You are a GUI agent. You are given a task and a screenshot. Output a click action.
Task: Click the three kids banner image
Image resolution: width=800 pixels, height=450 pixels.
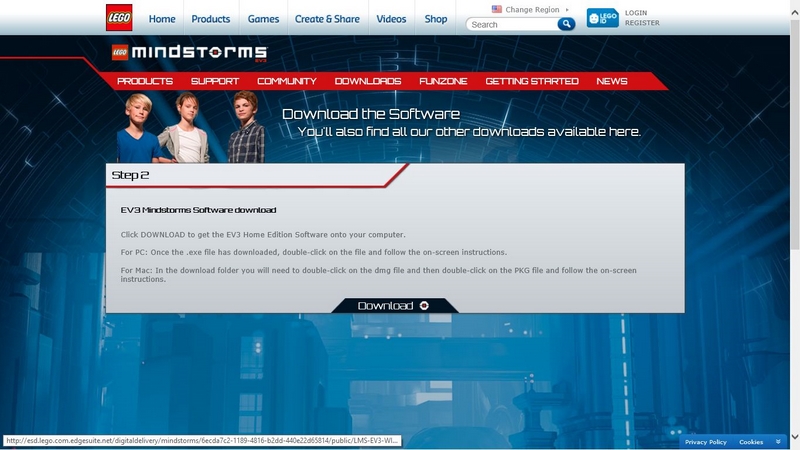click(x=191, y=127)
